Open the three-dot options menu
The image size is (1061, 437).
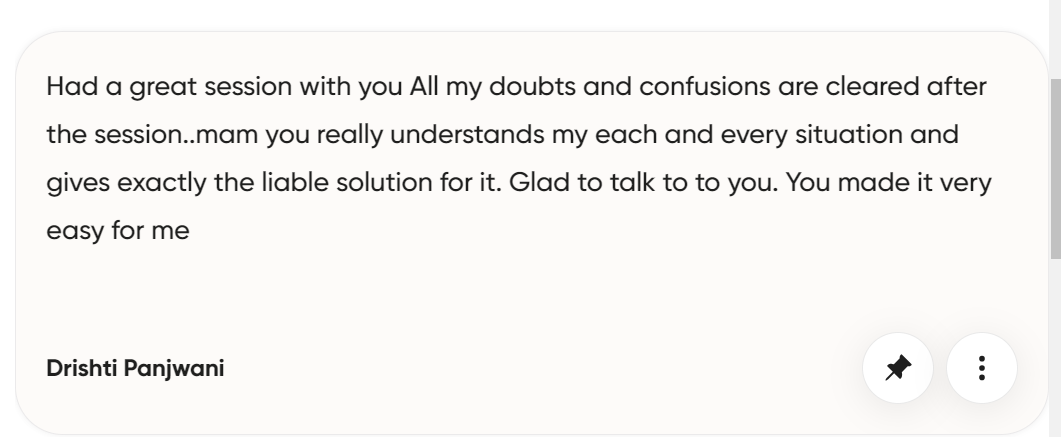coord(982,369)
